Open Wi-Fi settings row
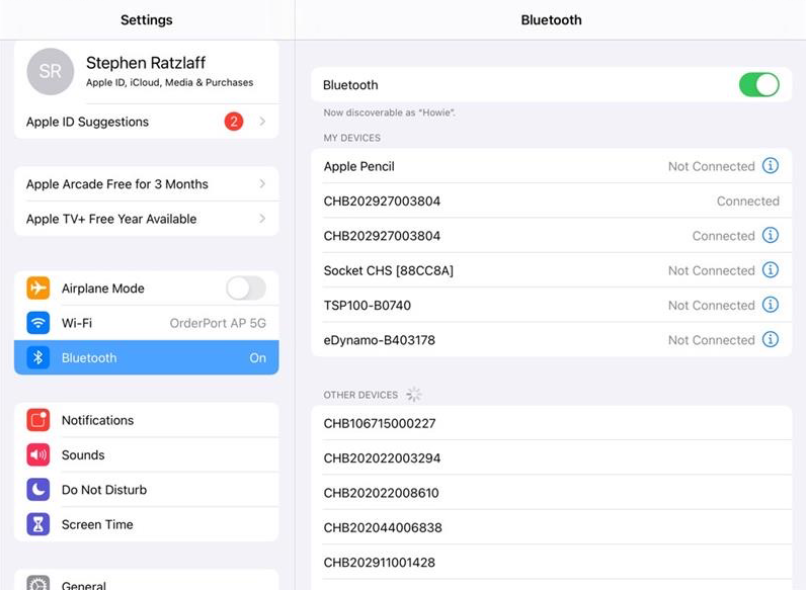The height and width of the screenshot is (590, 806). pos(146,323)
